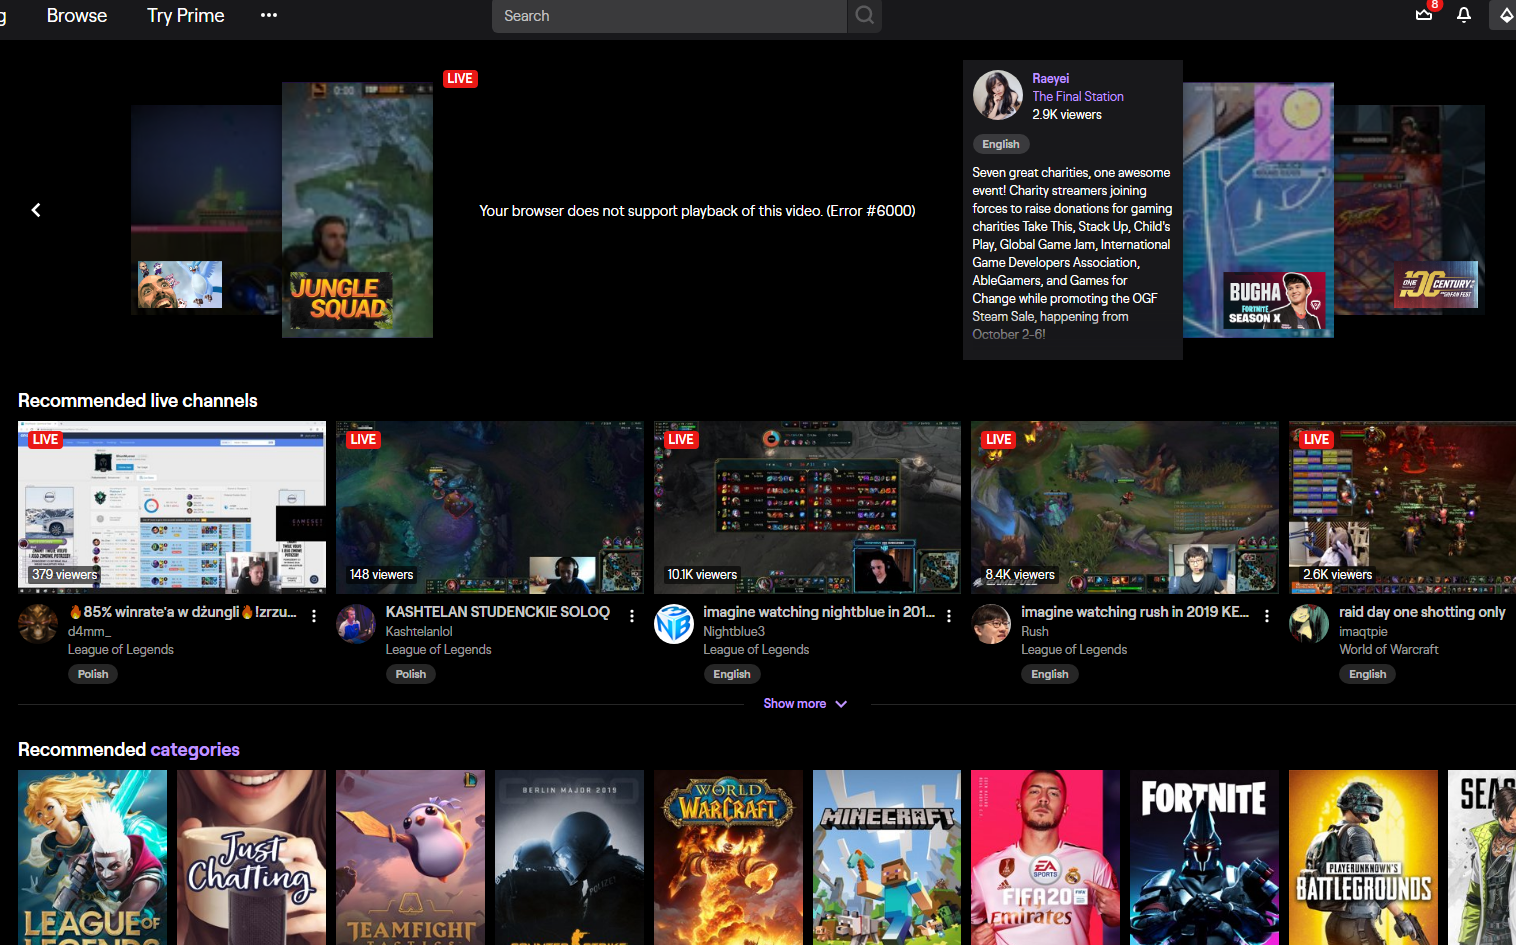Open Kashtelanlol stream thumbnail with 148 viewers
The height and width of the screenshot is (945, 1516).
click(490, 507)
